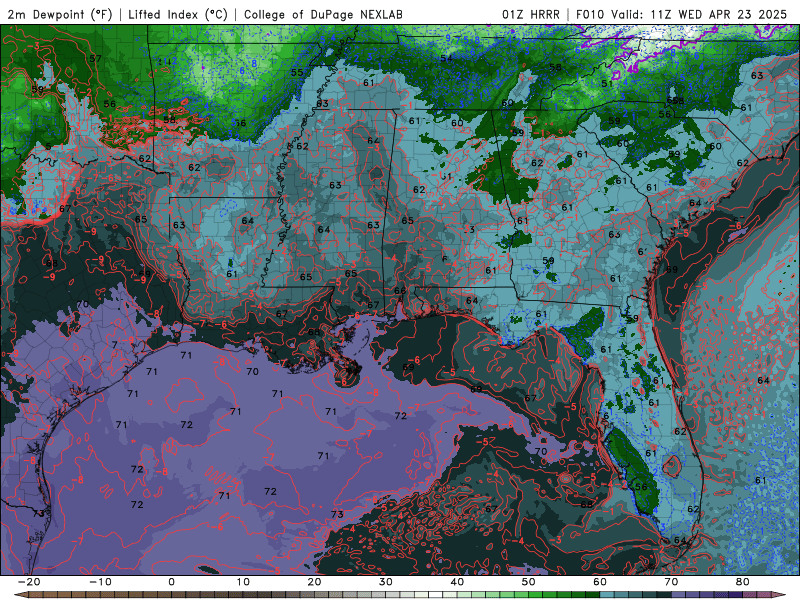This screenshot has width=800, height=600.
Task: Click the '20' color scale label
Action: [x=314, y=582]
